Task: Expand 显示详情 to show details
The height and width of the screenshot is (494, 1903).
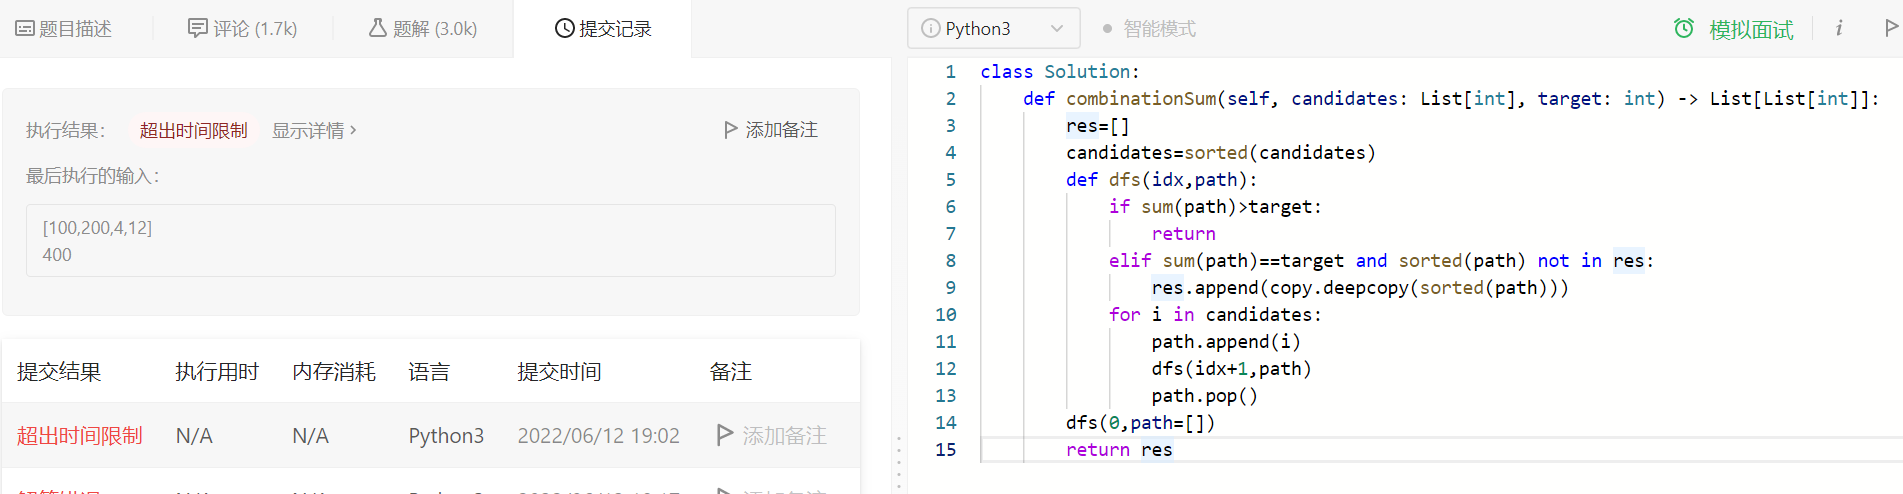Action: 314,130
